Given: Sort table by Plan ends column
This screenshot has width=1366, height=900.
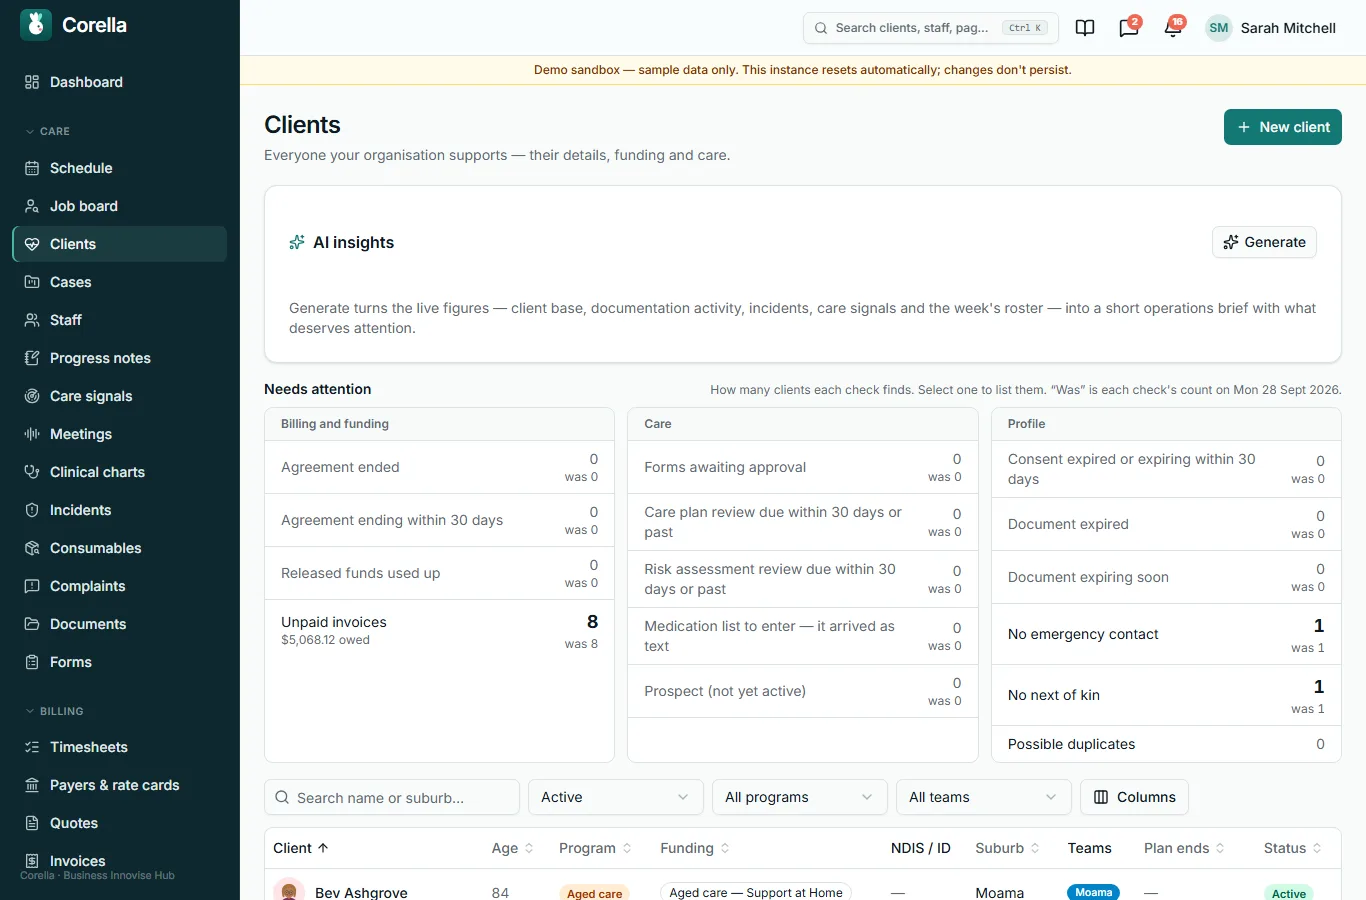Looking at the screenshot, I should coord(1184,848).
